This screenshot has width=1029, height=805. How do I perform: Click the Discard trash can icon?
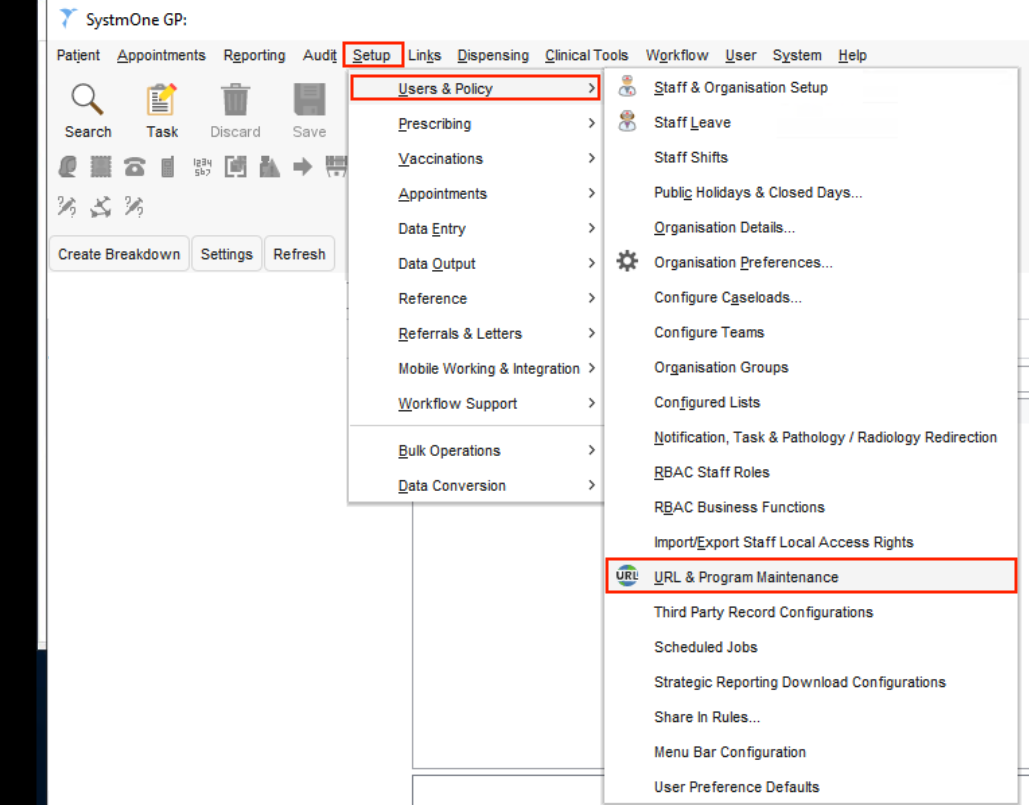[x=235, y=100]
